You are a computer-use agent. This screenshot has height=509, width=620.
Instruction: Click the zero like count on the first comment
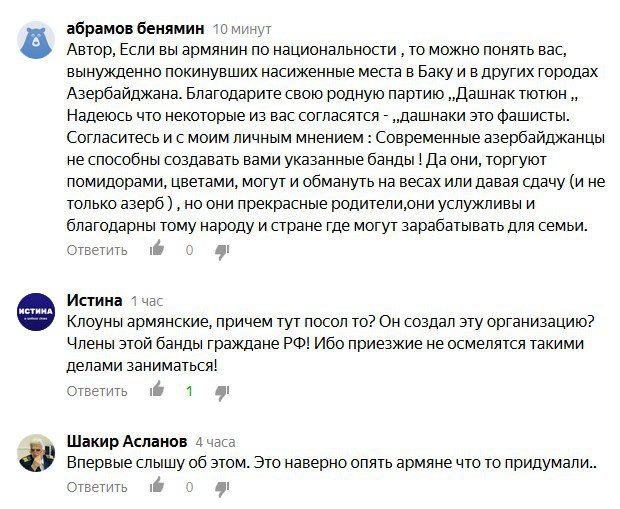[x=188, y=250]
